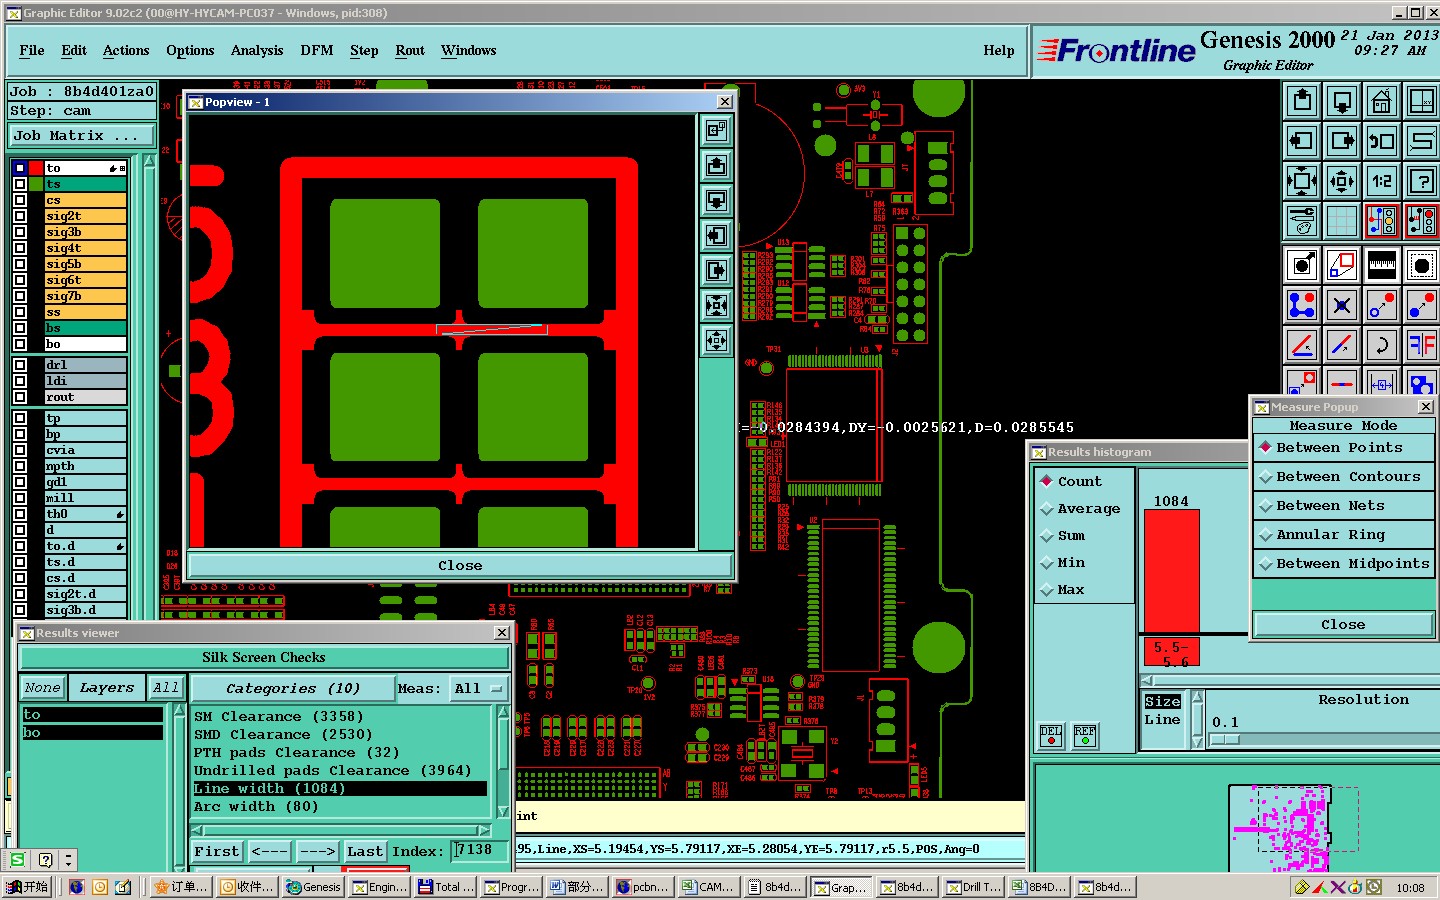Click the Last button in Results viewer
The image size is (1440, 900).
point(365,851)
